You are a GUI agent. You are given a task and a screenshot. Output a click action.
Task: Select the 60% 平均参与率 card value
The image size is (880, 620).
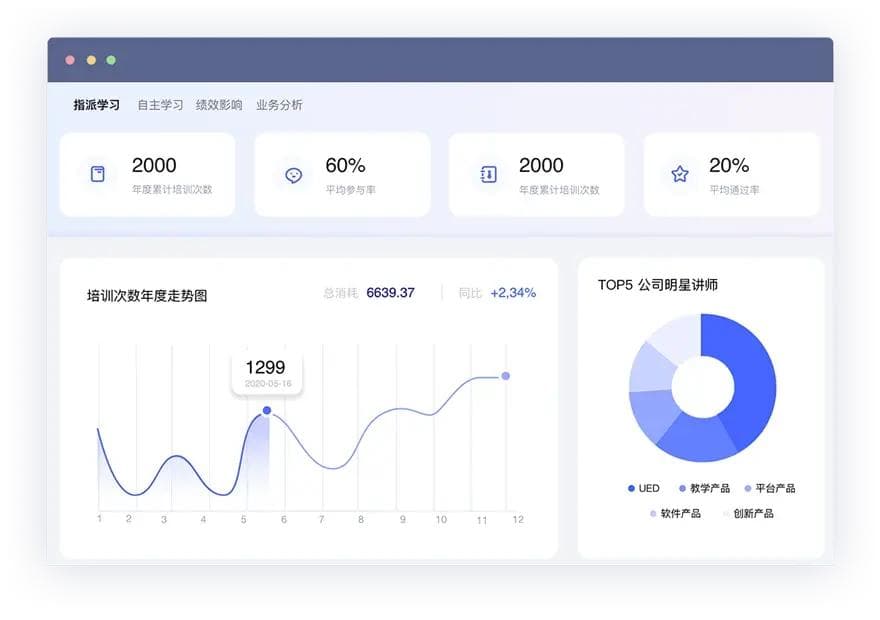(x=345, y=166)
